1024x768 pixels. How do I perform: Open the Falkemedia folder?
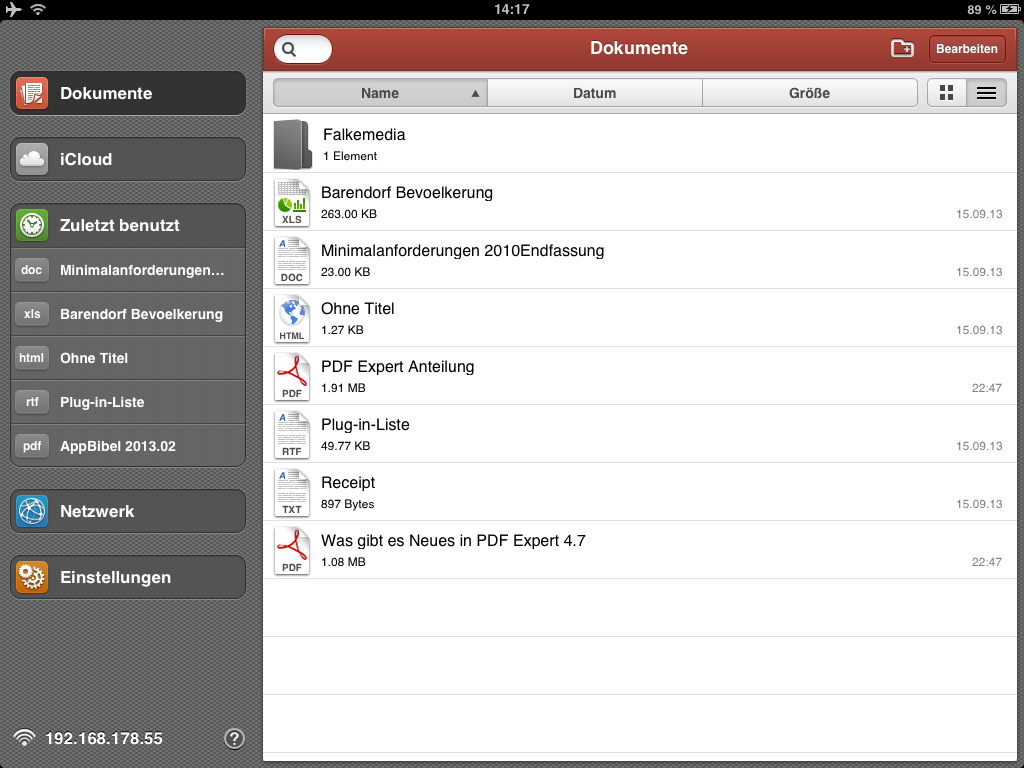click(x=364, y=144)
